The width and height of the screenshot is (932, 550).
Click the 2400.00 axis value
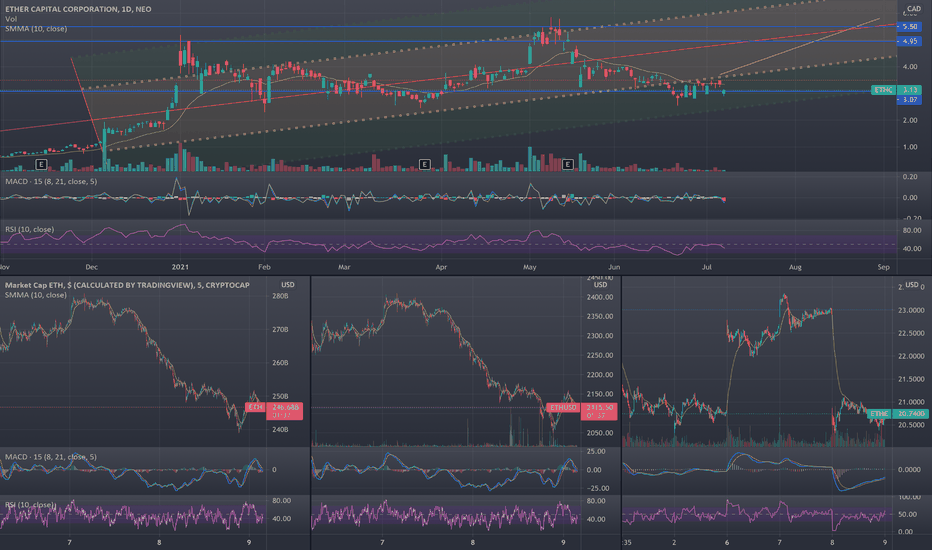click(x=600, y=297)
